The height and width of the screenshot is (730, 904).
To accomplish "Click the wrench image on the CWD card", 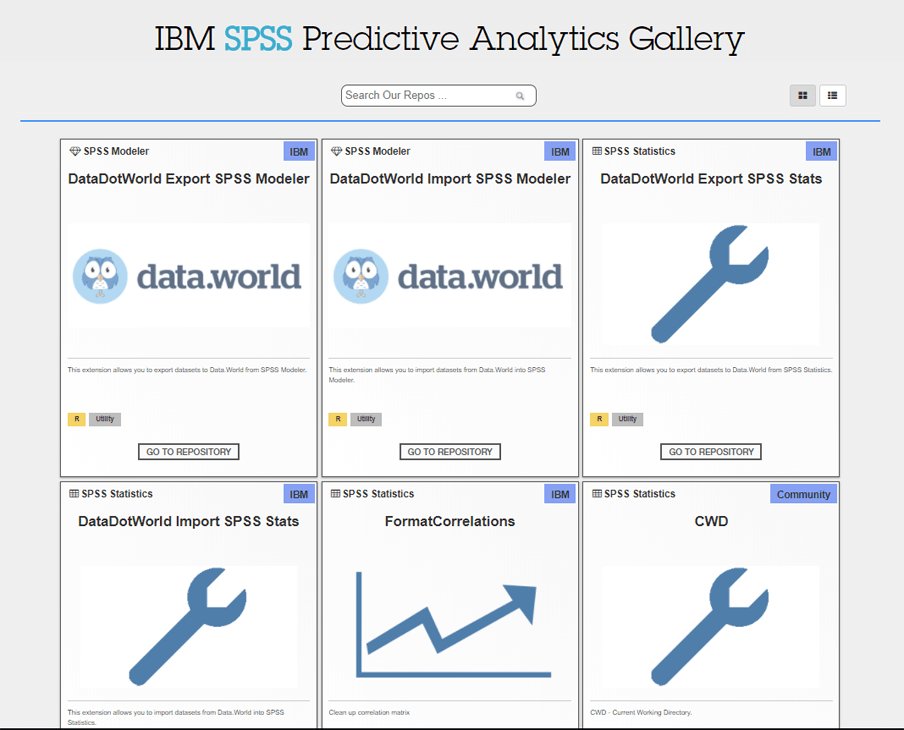I will pos(710,626).
